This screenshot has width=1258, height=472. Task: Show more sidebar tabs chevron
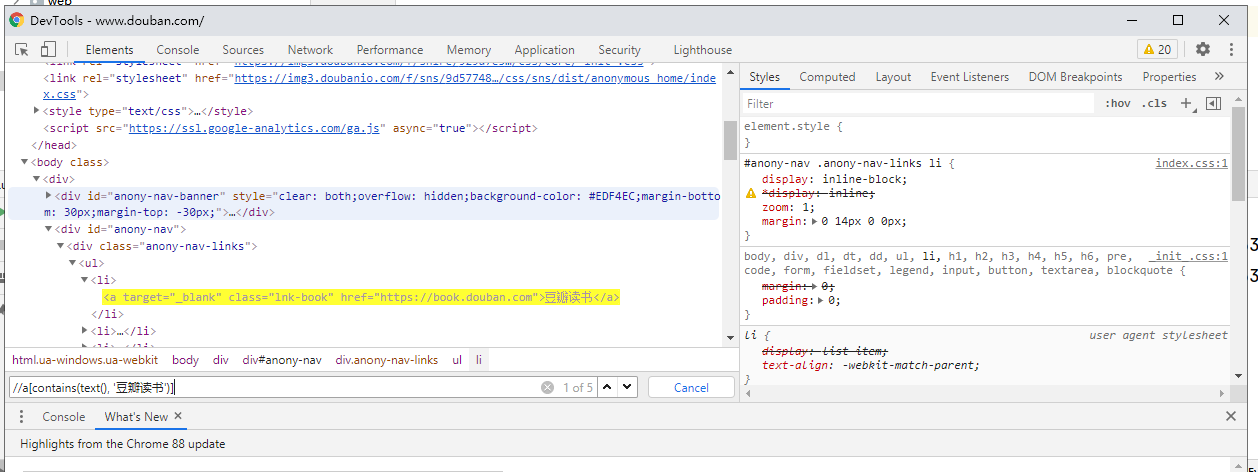[1219, 76]
